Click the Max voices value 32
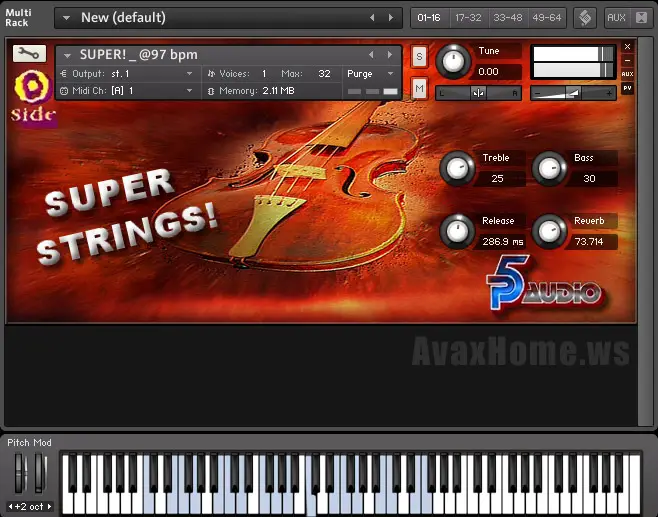 point(324,74)
